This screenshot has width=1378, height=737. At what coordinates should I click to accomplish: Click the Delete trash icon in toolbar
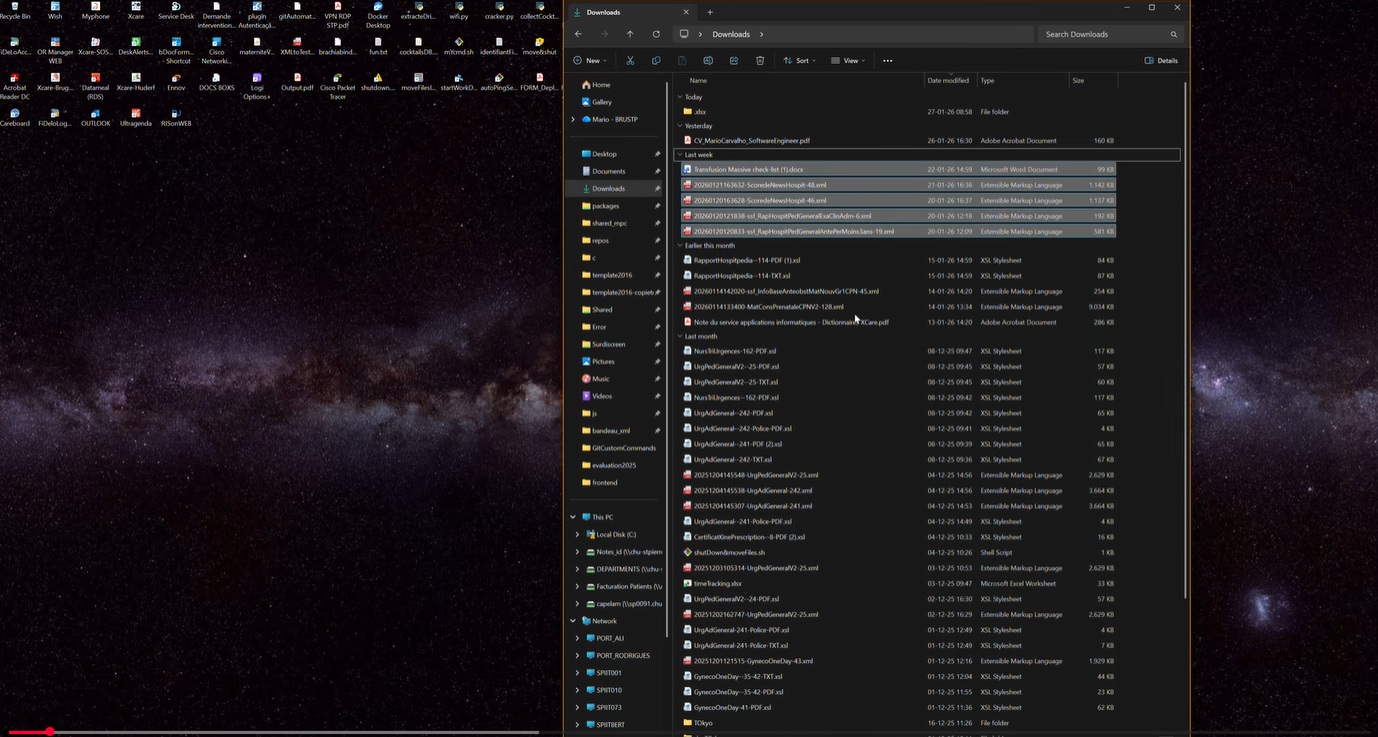(760, 61)
